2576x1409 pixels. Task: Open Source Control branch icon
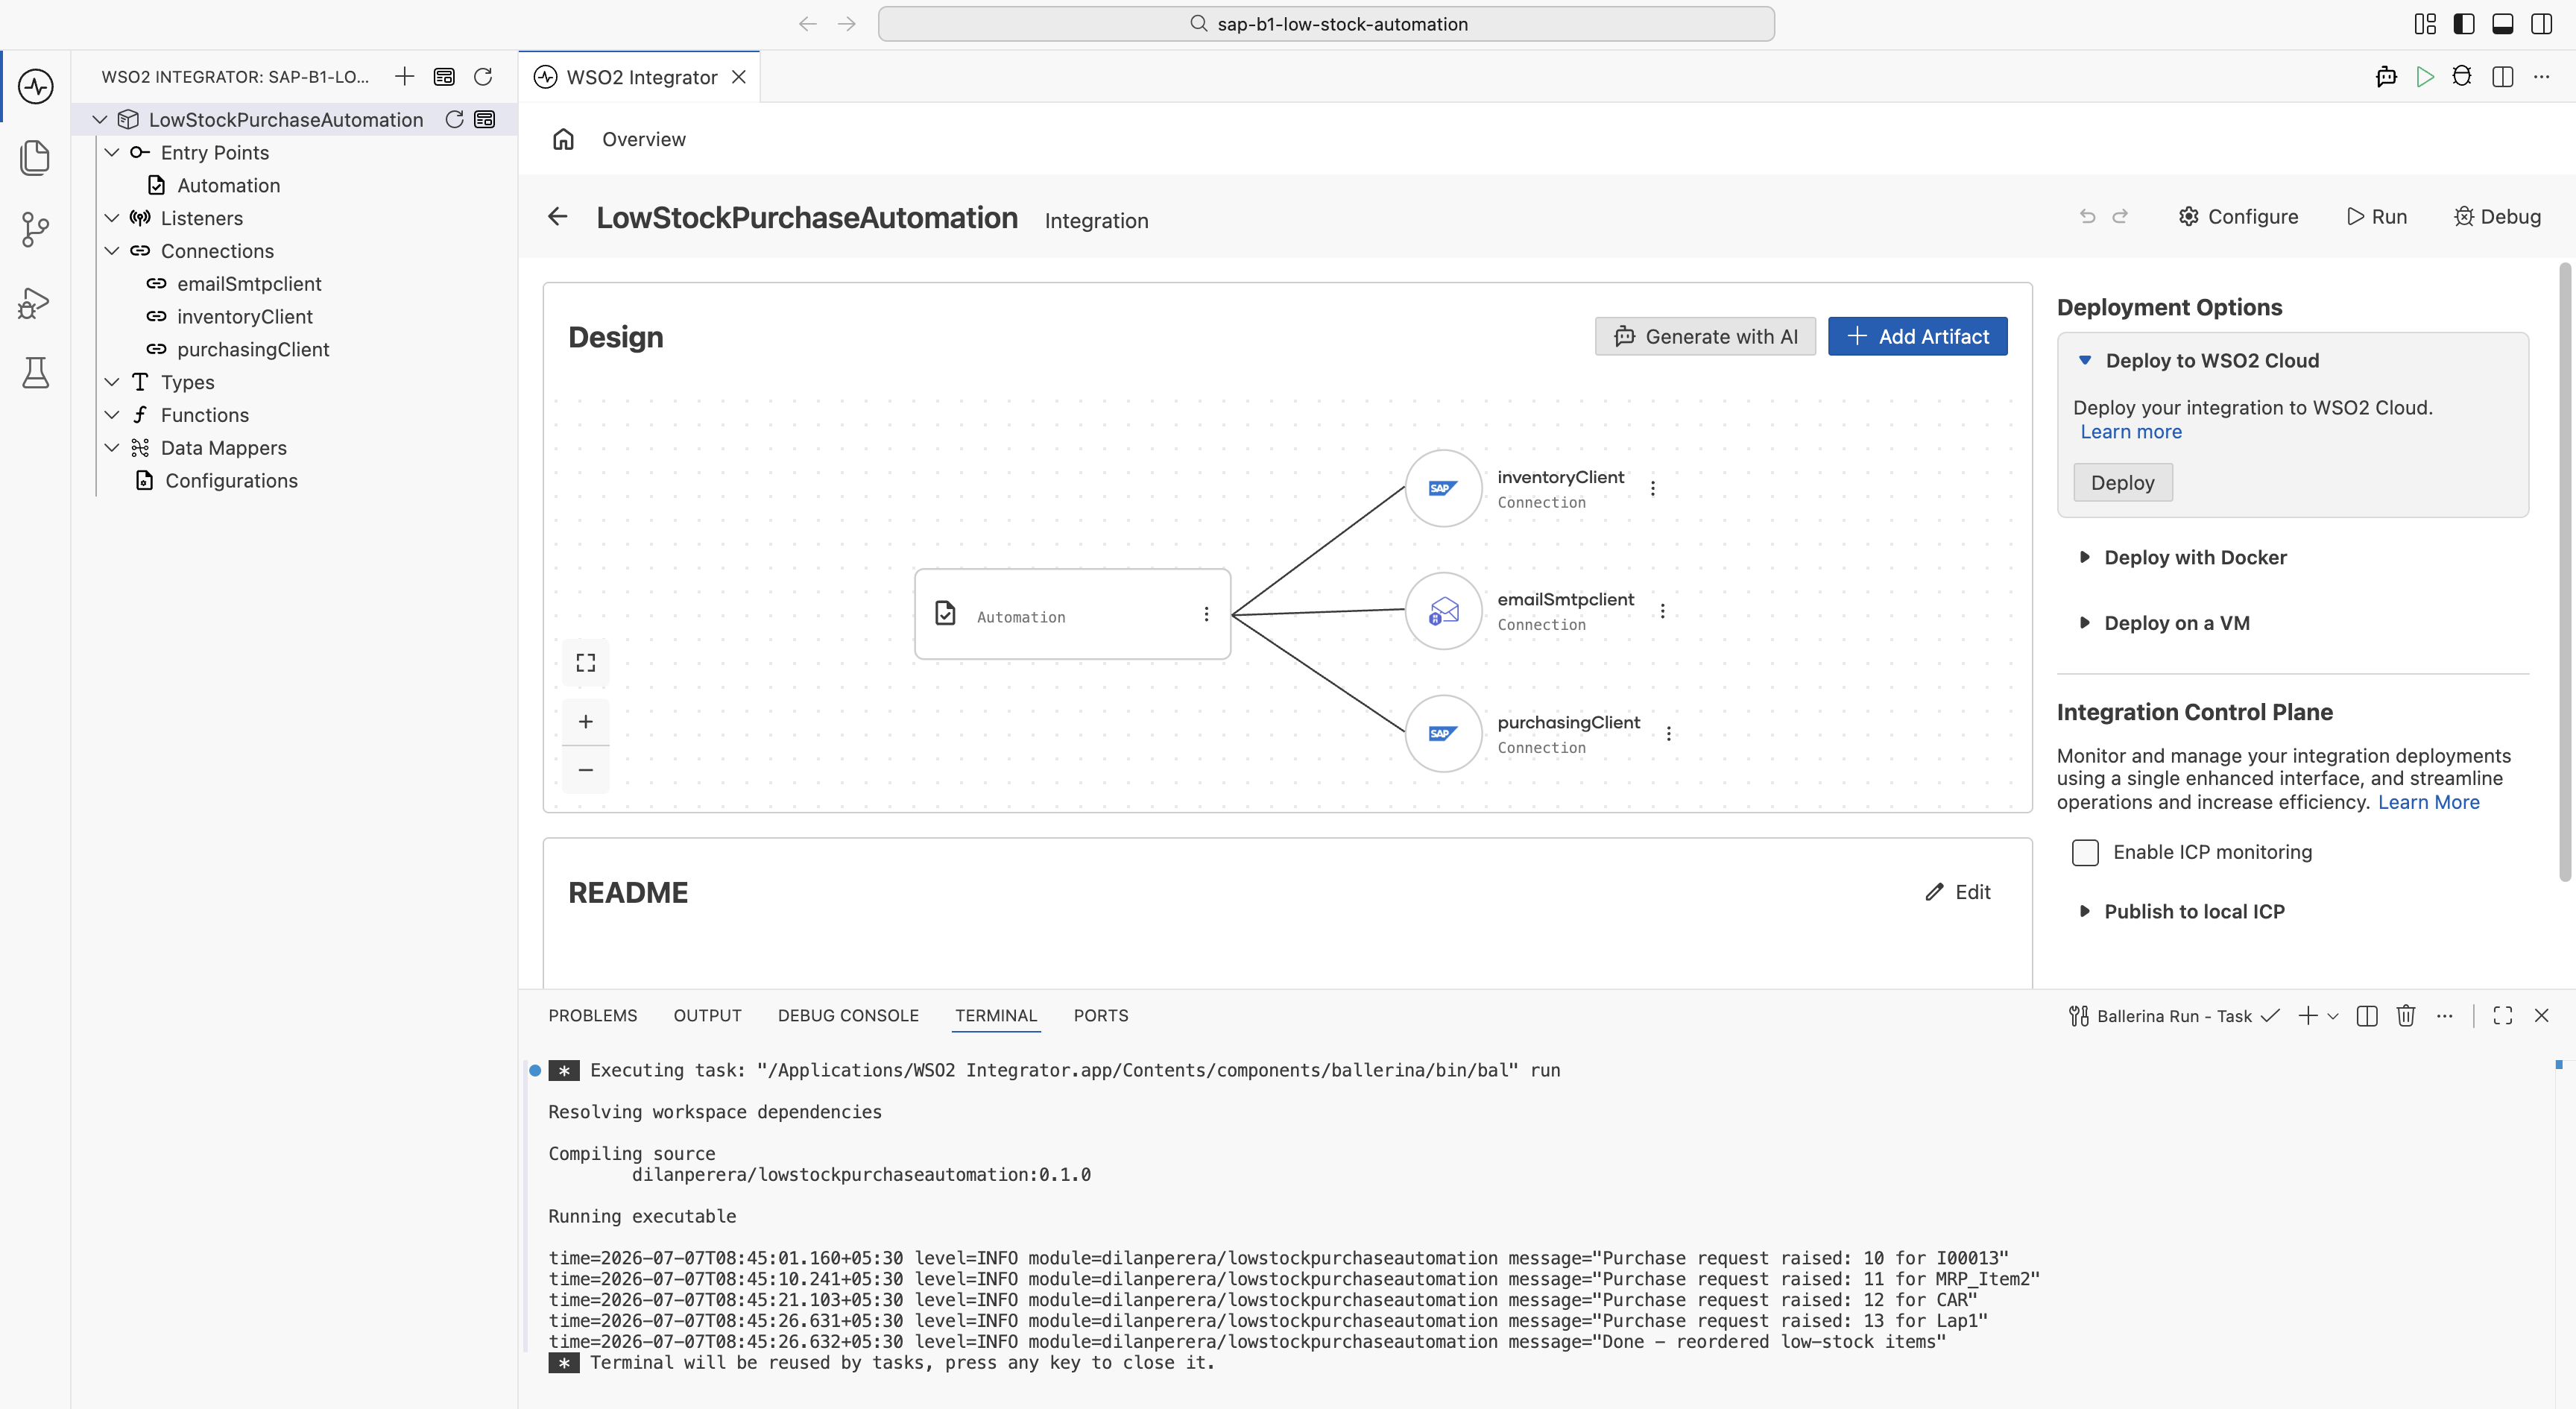(x=36, y=230)
